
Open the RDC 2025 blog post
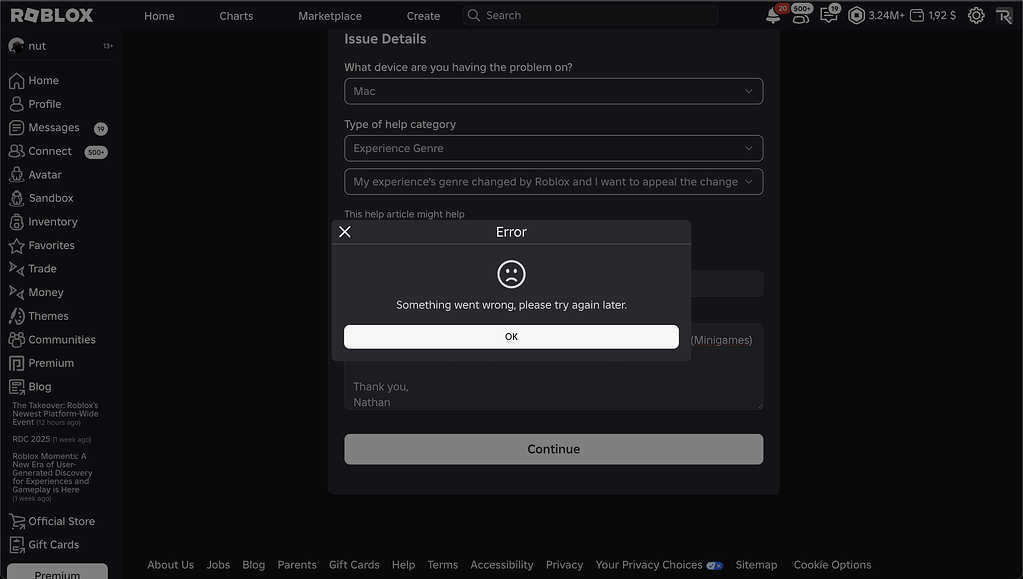click(x=31, y=438)
